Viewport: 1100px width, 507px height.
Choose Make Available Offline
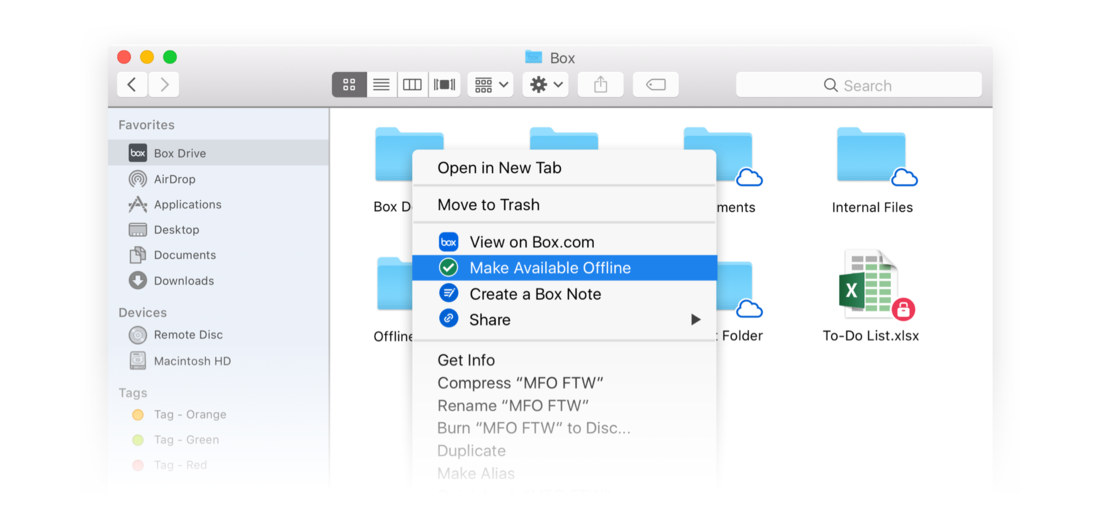coord(564,267)
